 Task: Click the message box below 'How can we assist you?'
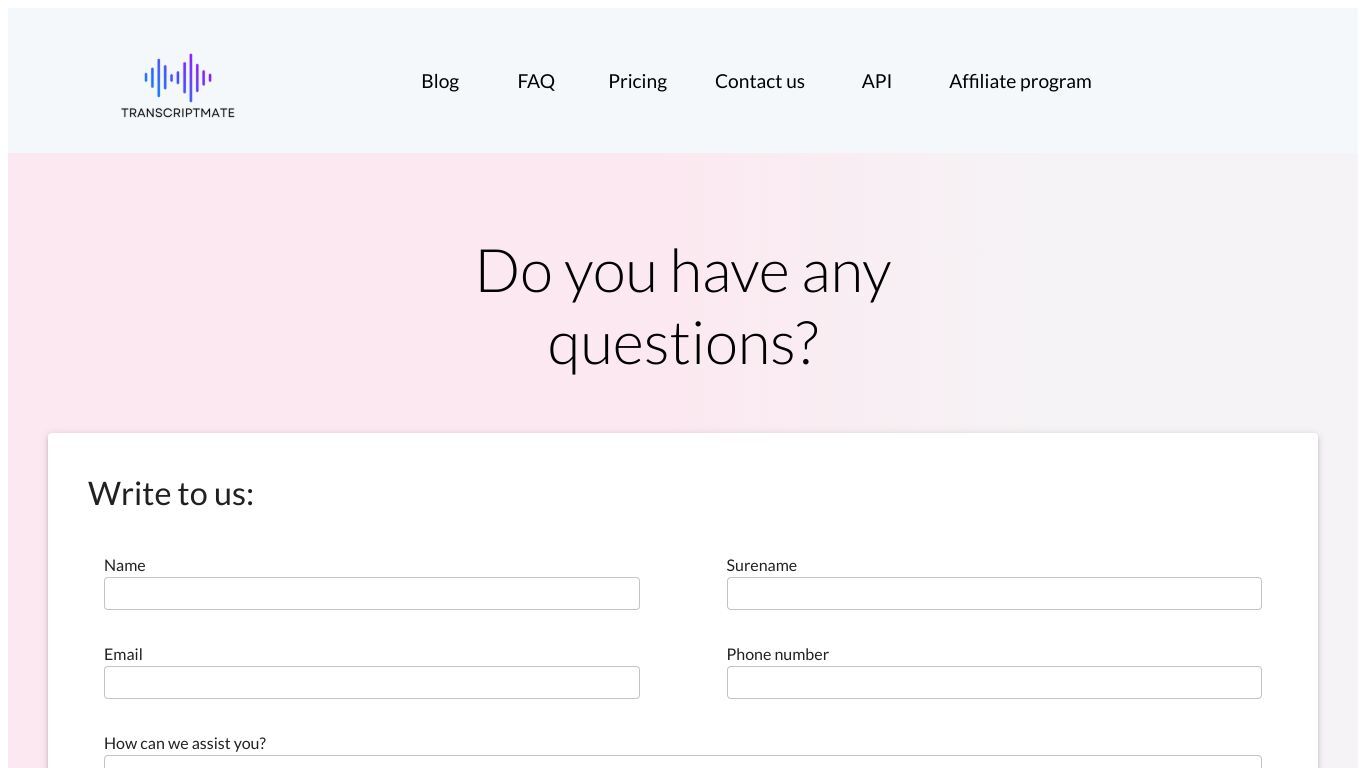683,761
